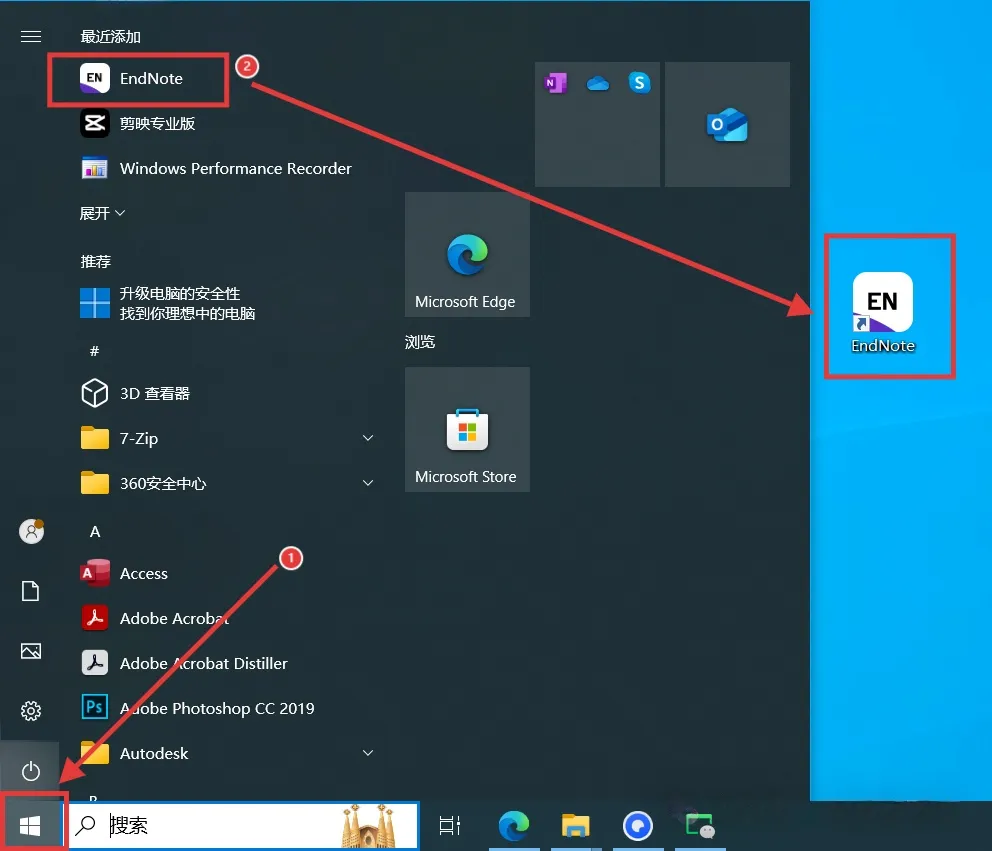
Task: Open Windows Performance Recorder
Action: [x=215, y=168]
